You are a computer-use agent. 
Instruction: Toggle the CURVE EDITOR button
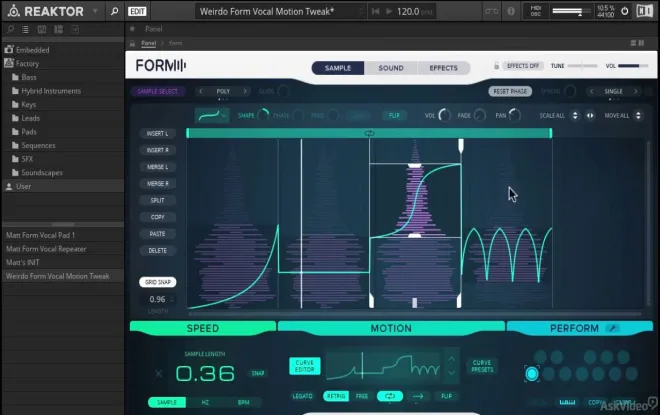(x=304, y=366)
